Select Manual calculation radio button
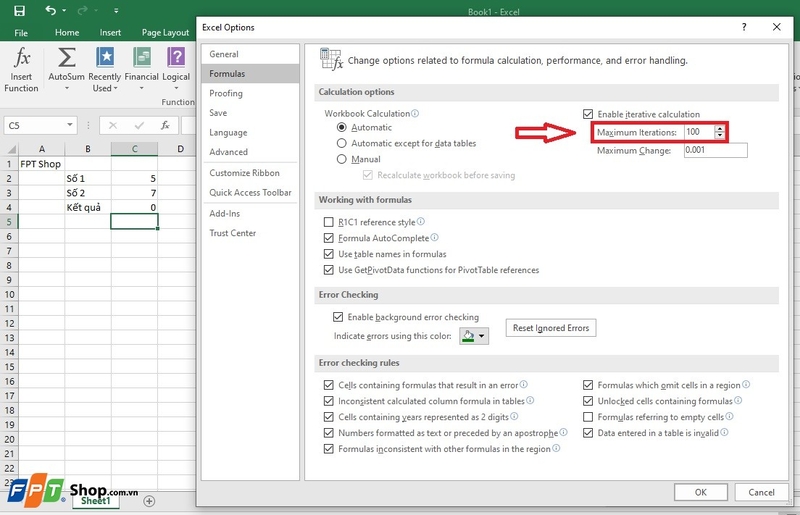800x515 pixels. (x=341, y=159)
